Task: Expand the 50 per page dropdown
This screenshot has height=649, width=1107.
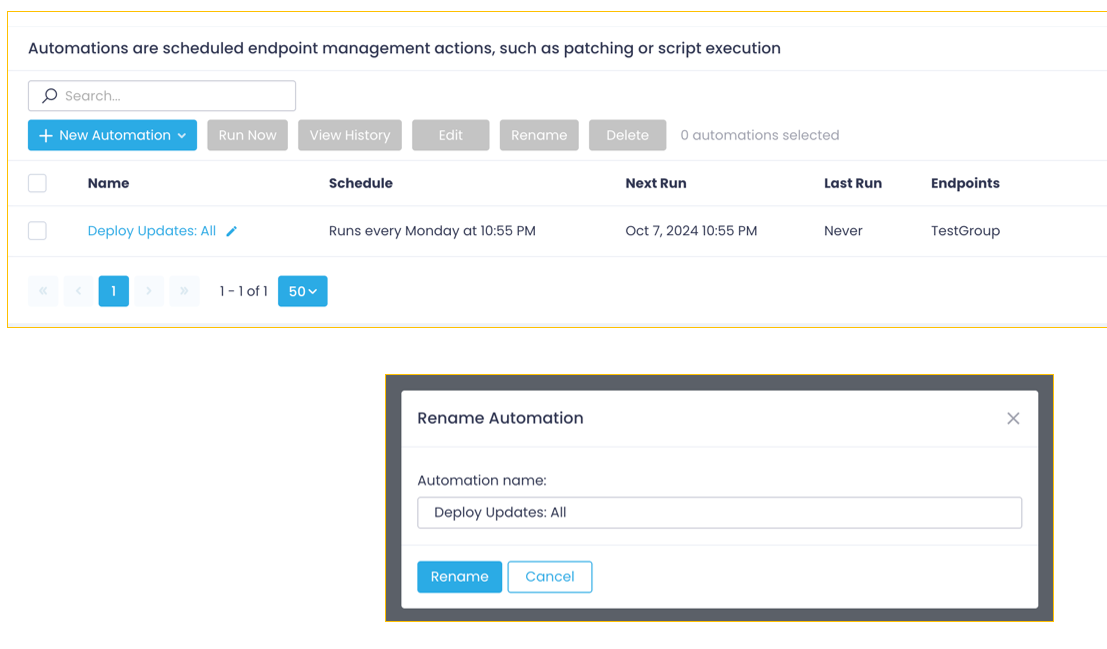Action: [302, 291]
